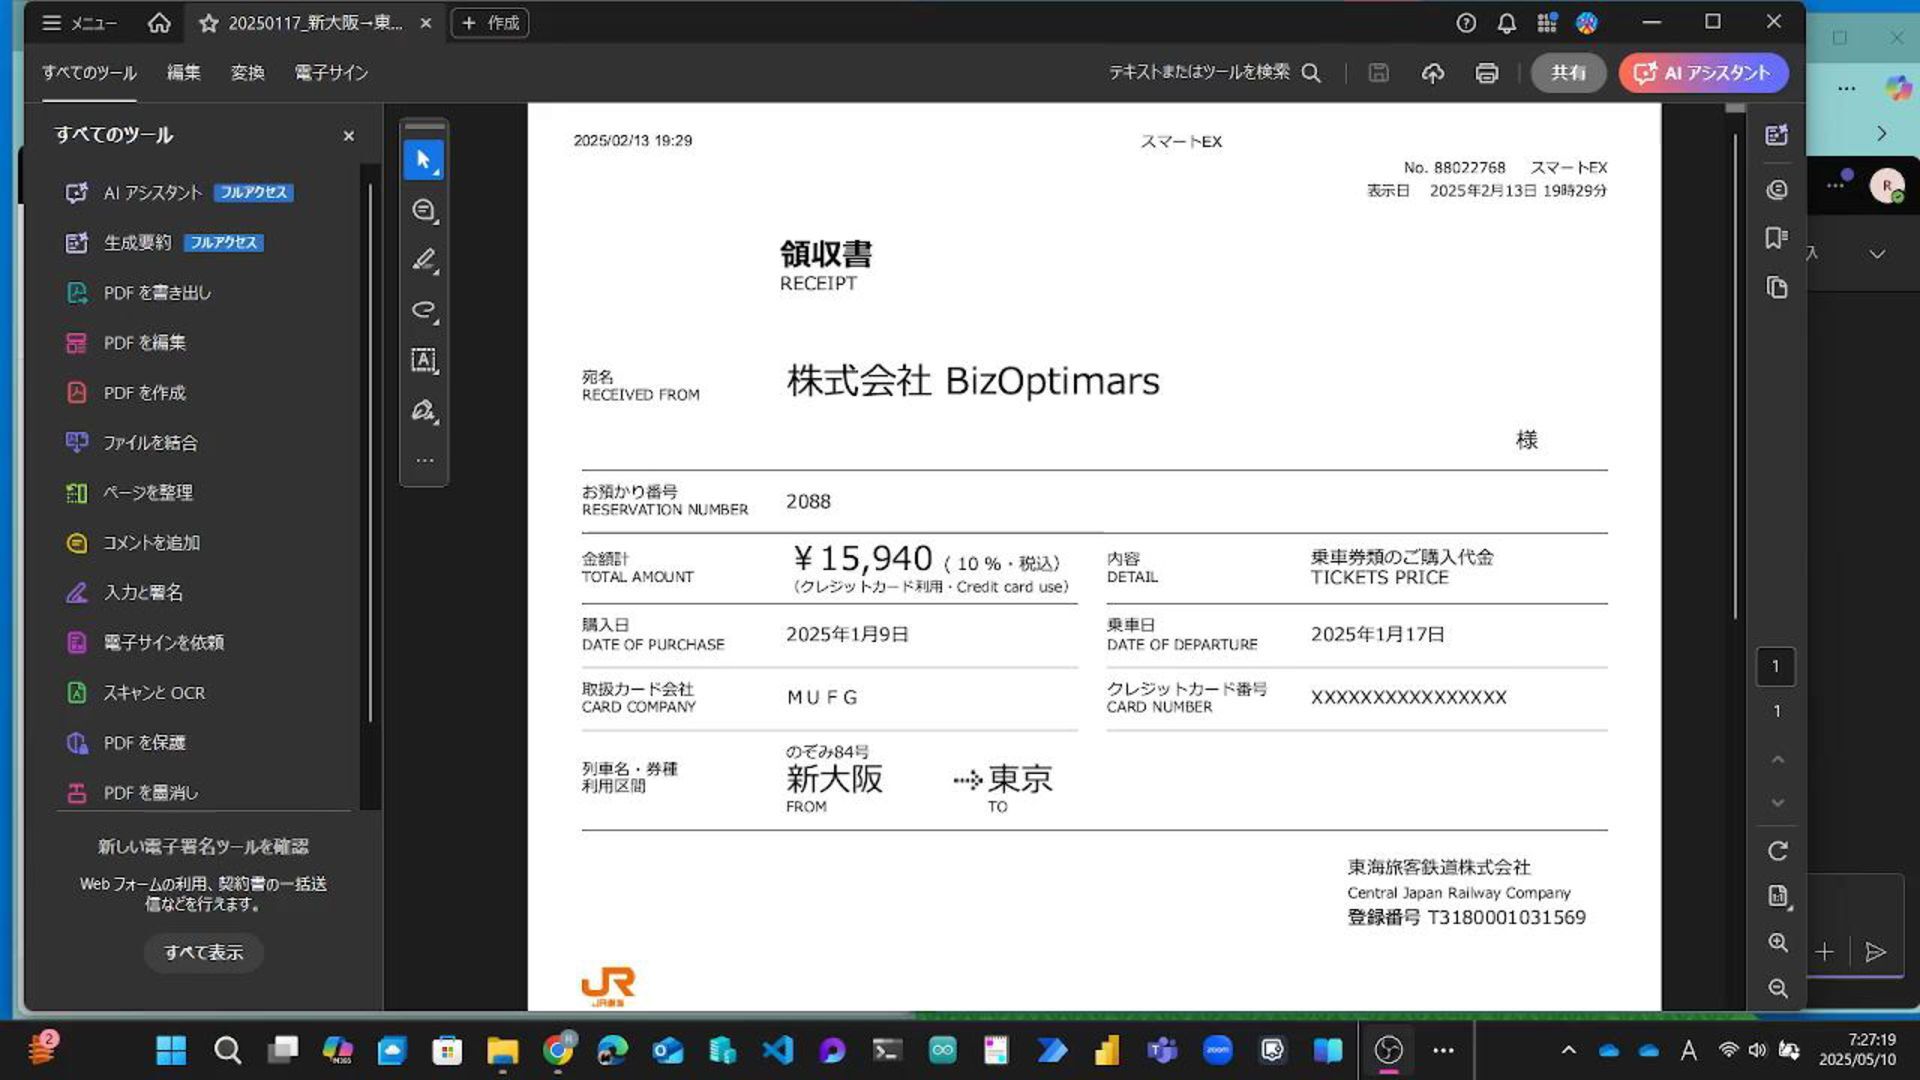Choose the text box tool

coord(423,360)
